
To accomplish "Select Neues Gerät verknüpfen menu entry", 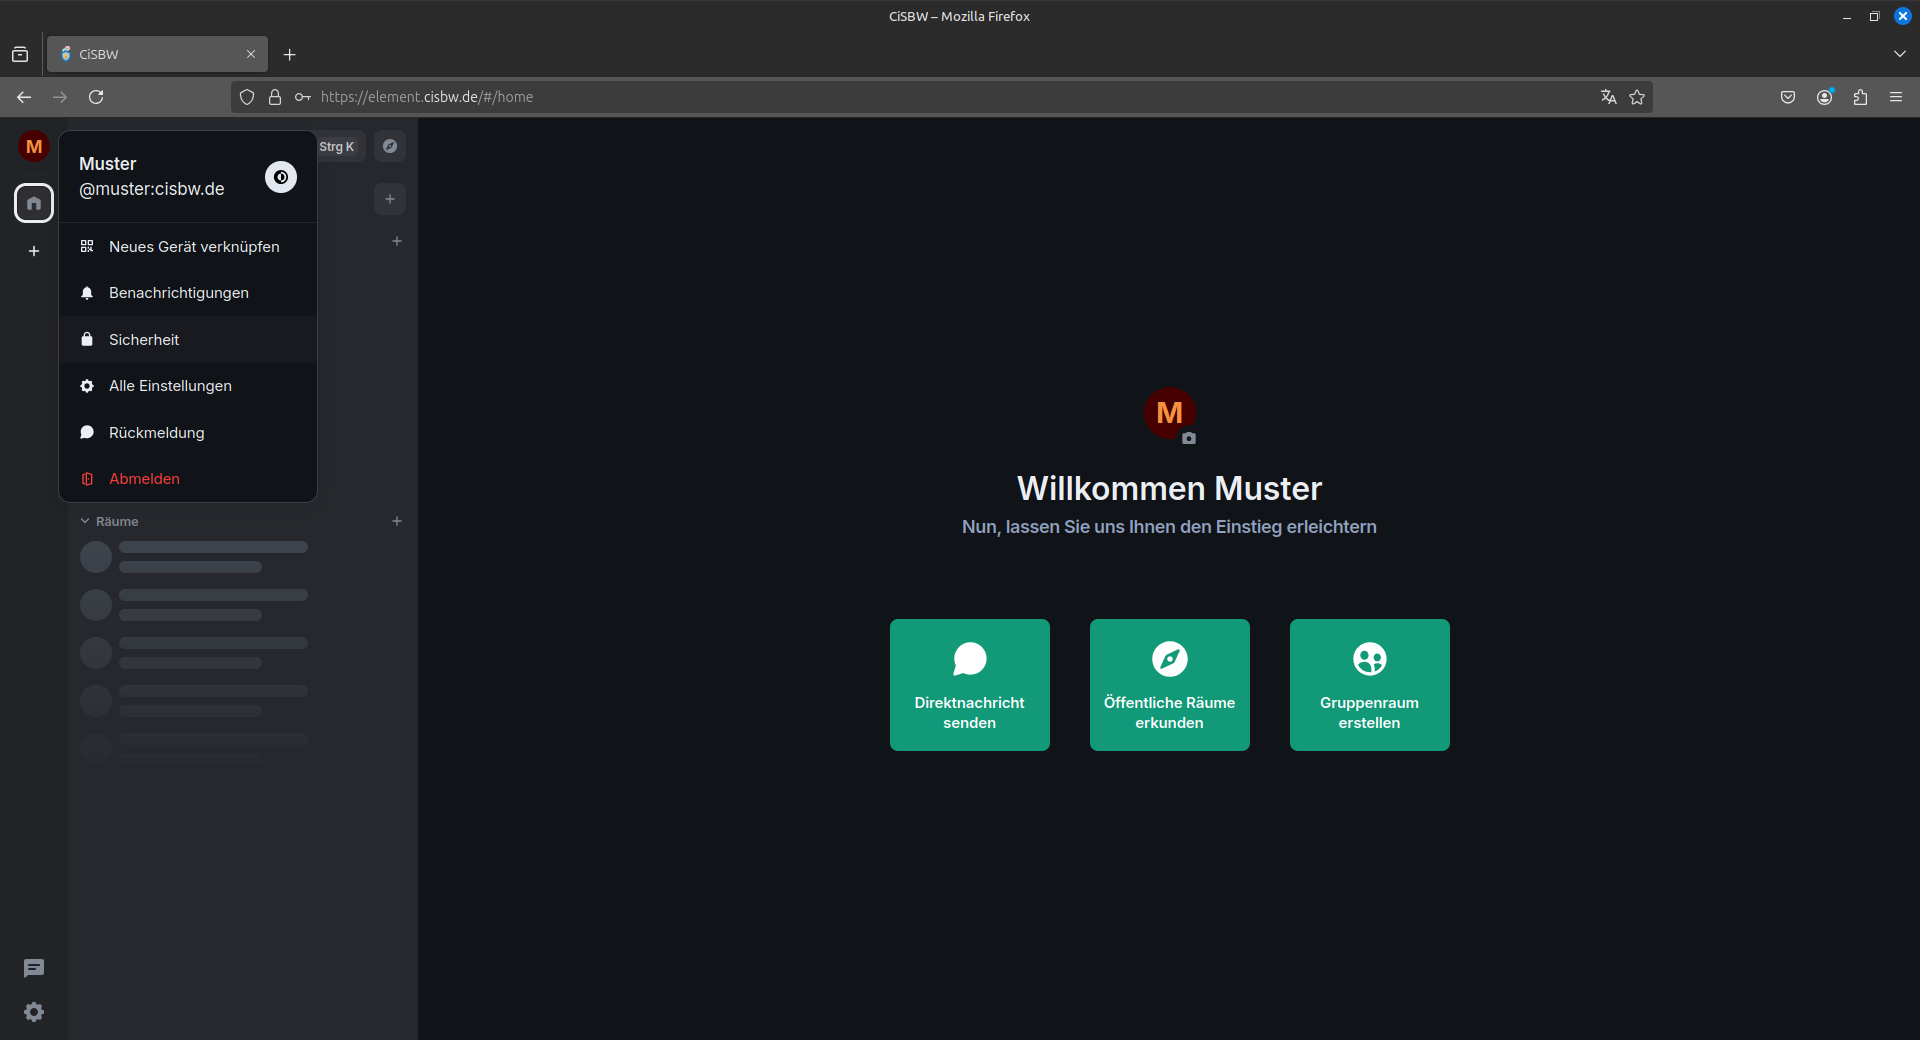I will 194,247.
